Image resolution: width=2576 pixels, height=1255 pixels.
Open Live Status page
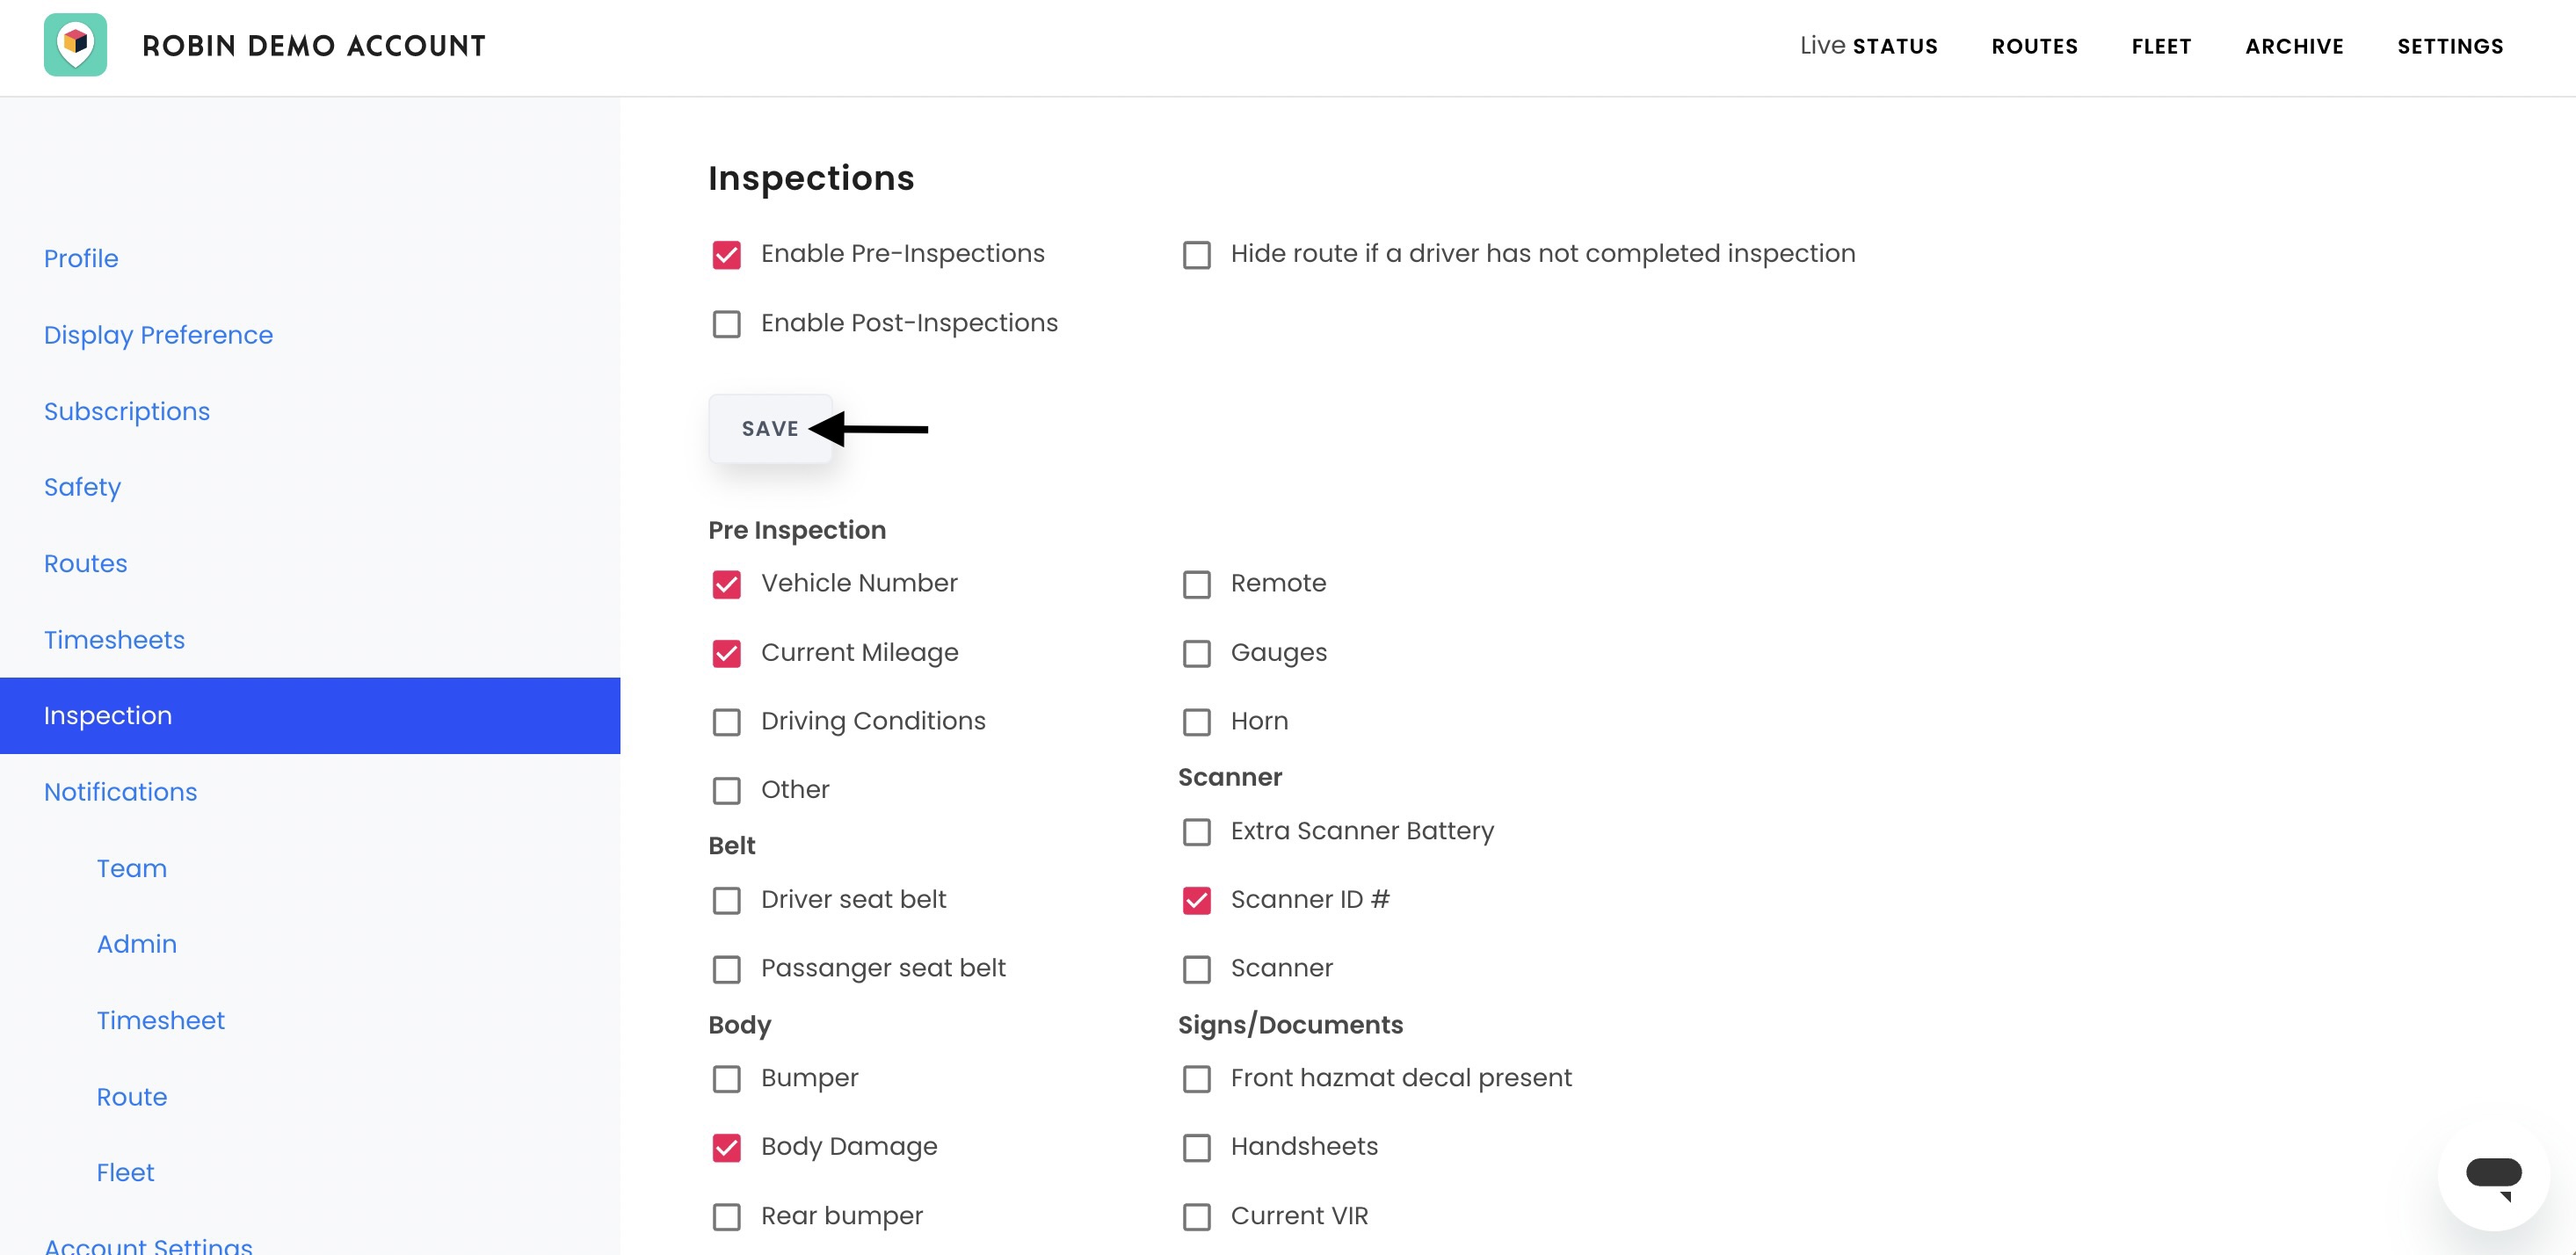(1868, 46)
